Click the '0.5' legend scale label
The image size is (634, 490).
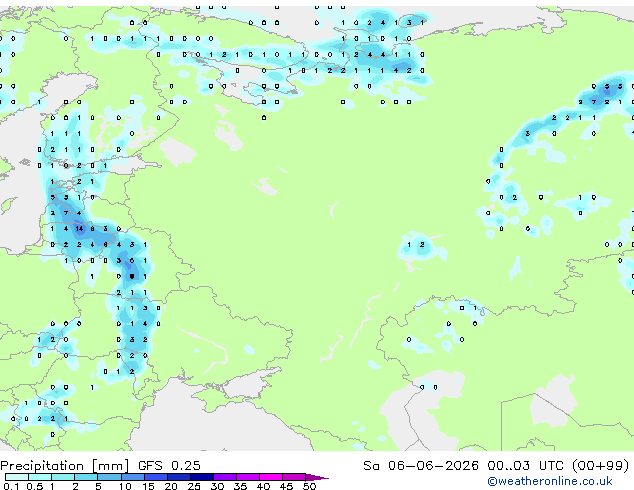tap(35, 486)
